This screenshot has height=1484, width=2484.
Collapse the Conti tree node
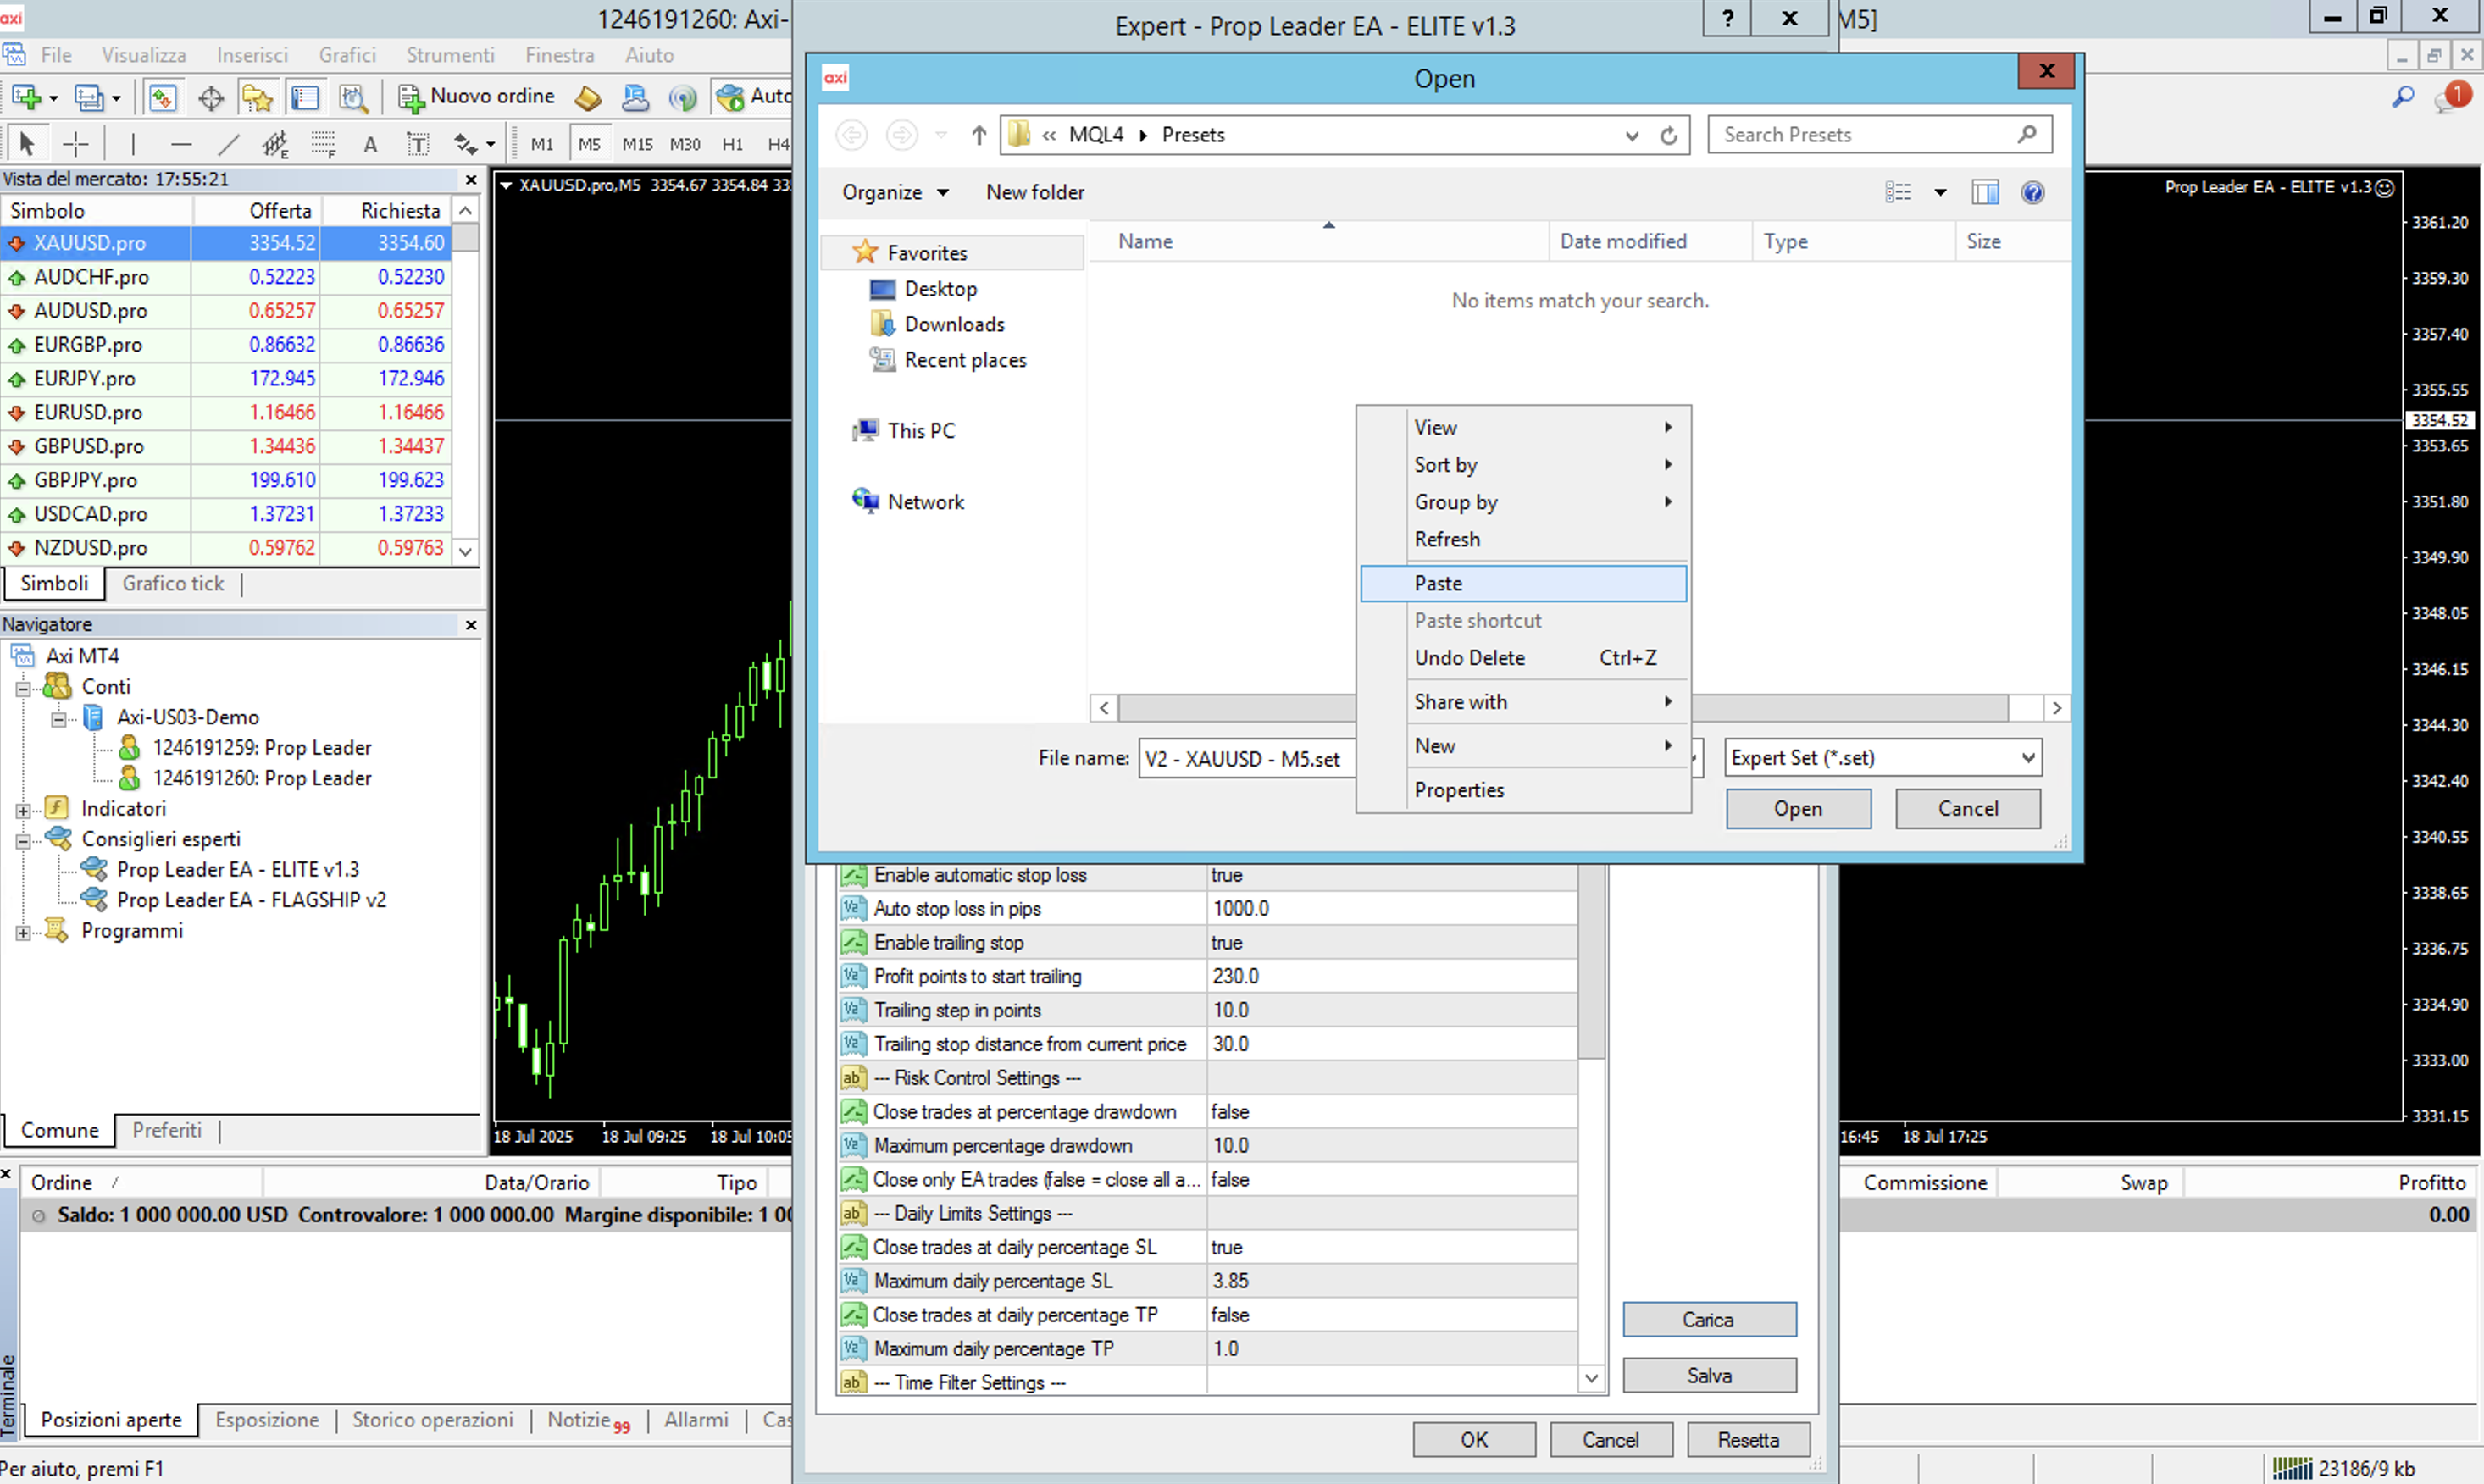[23, 688]
